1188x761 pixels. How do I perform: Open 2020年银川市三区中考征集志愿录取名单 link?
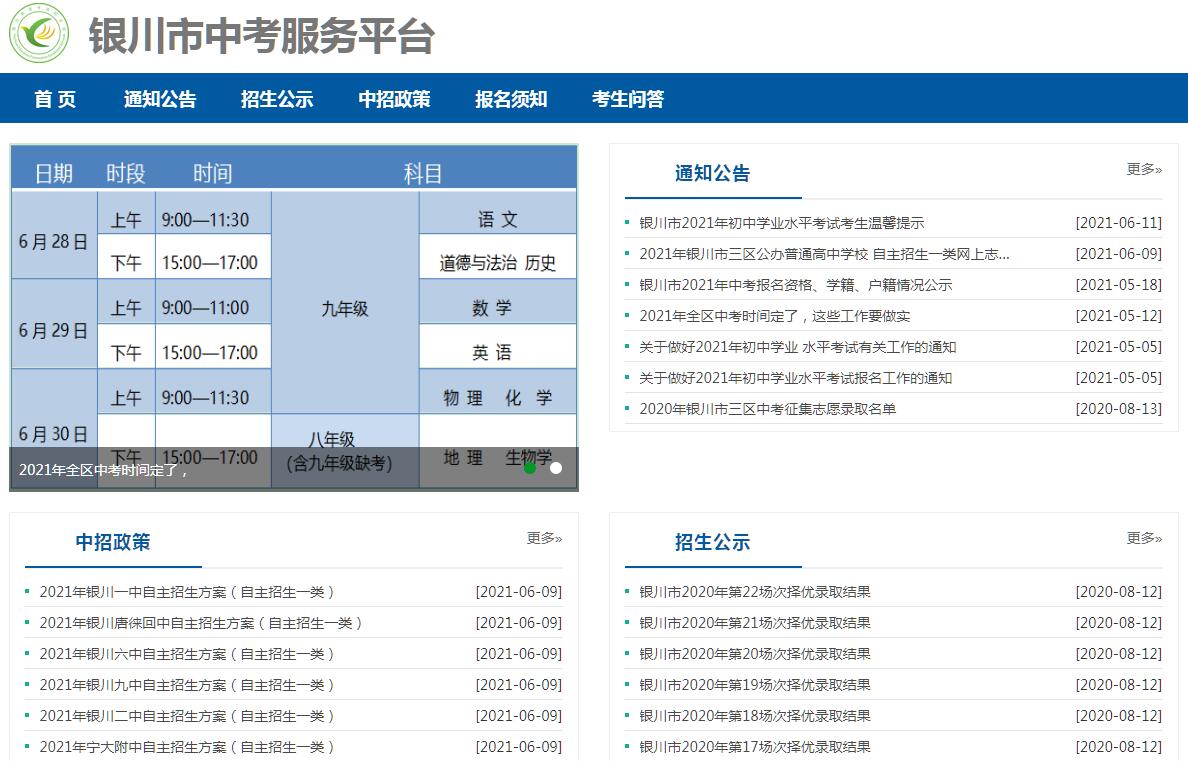coord(767,409)
